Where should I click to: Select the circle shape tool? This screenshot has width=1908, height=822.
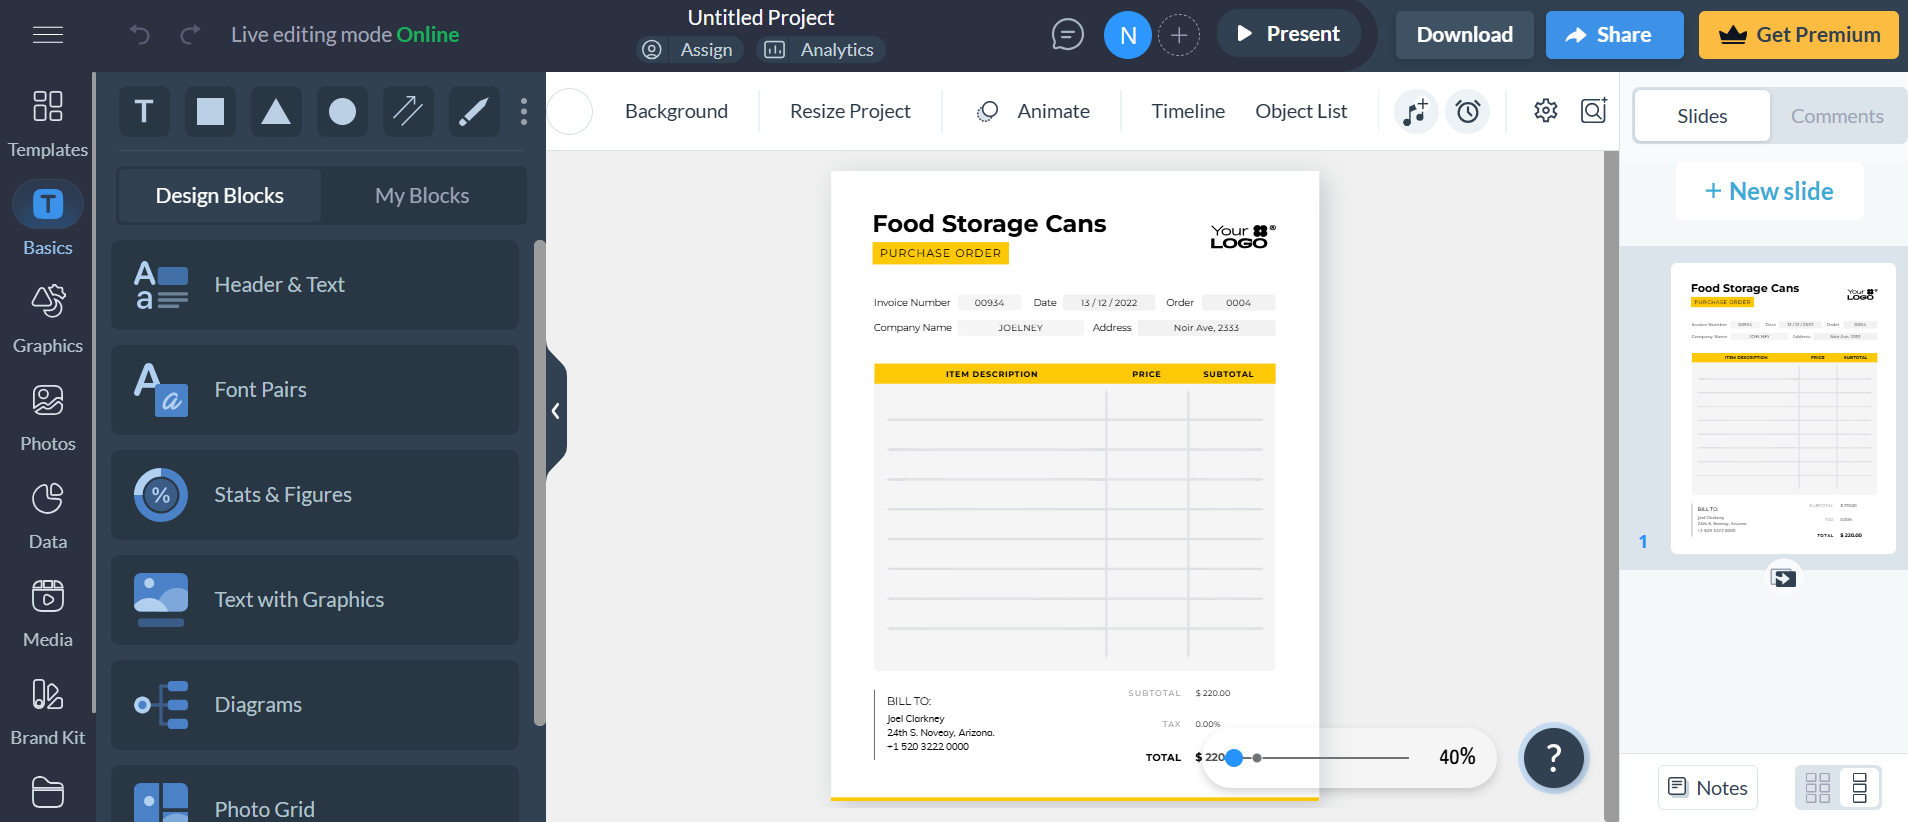point(342,111)
